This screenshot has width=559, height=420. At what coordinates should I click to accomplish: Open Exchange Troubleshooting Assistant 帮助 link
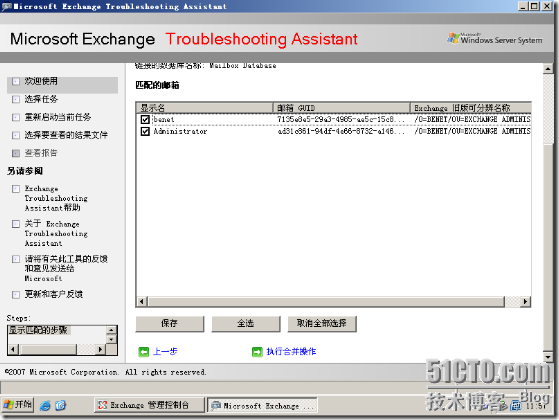pyautogui.click(x=56, y=198)
